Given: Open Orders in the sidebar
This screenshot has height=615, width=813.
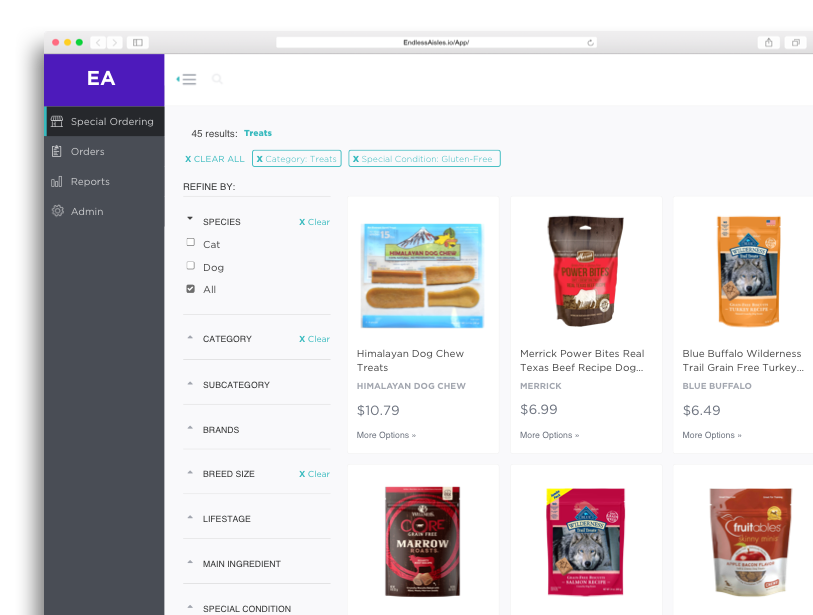Looking at the screenshot, I should [x=105, y=151].
